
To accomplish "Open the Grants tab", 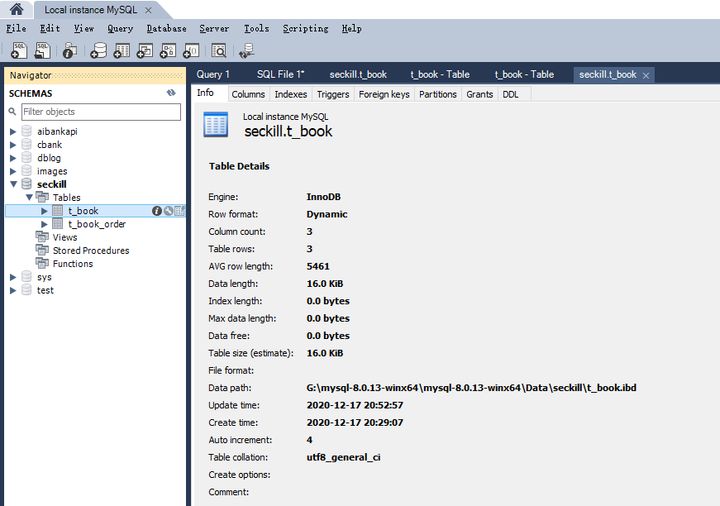I will [479, 94].
